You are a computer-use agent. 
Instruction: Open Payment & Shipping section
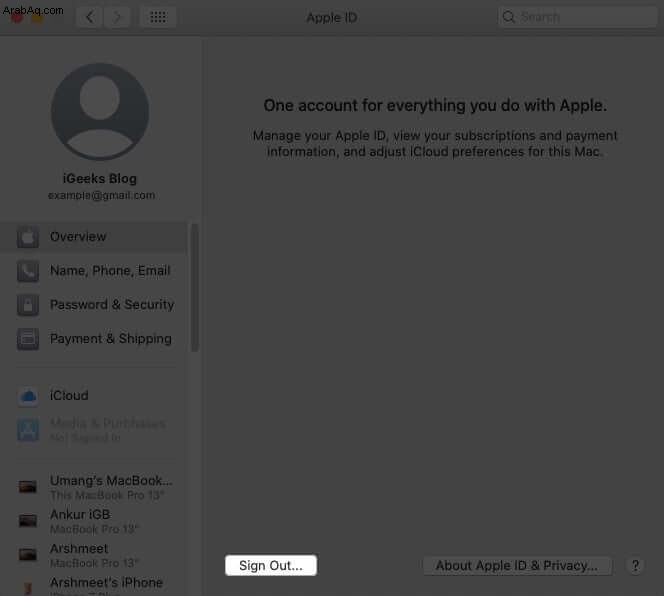[93, 339]
